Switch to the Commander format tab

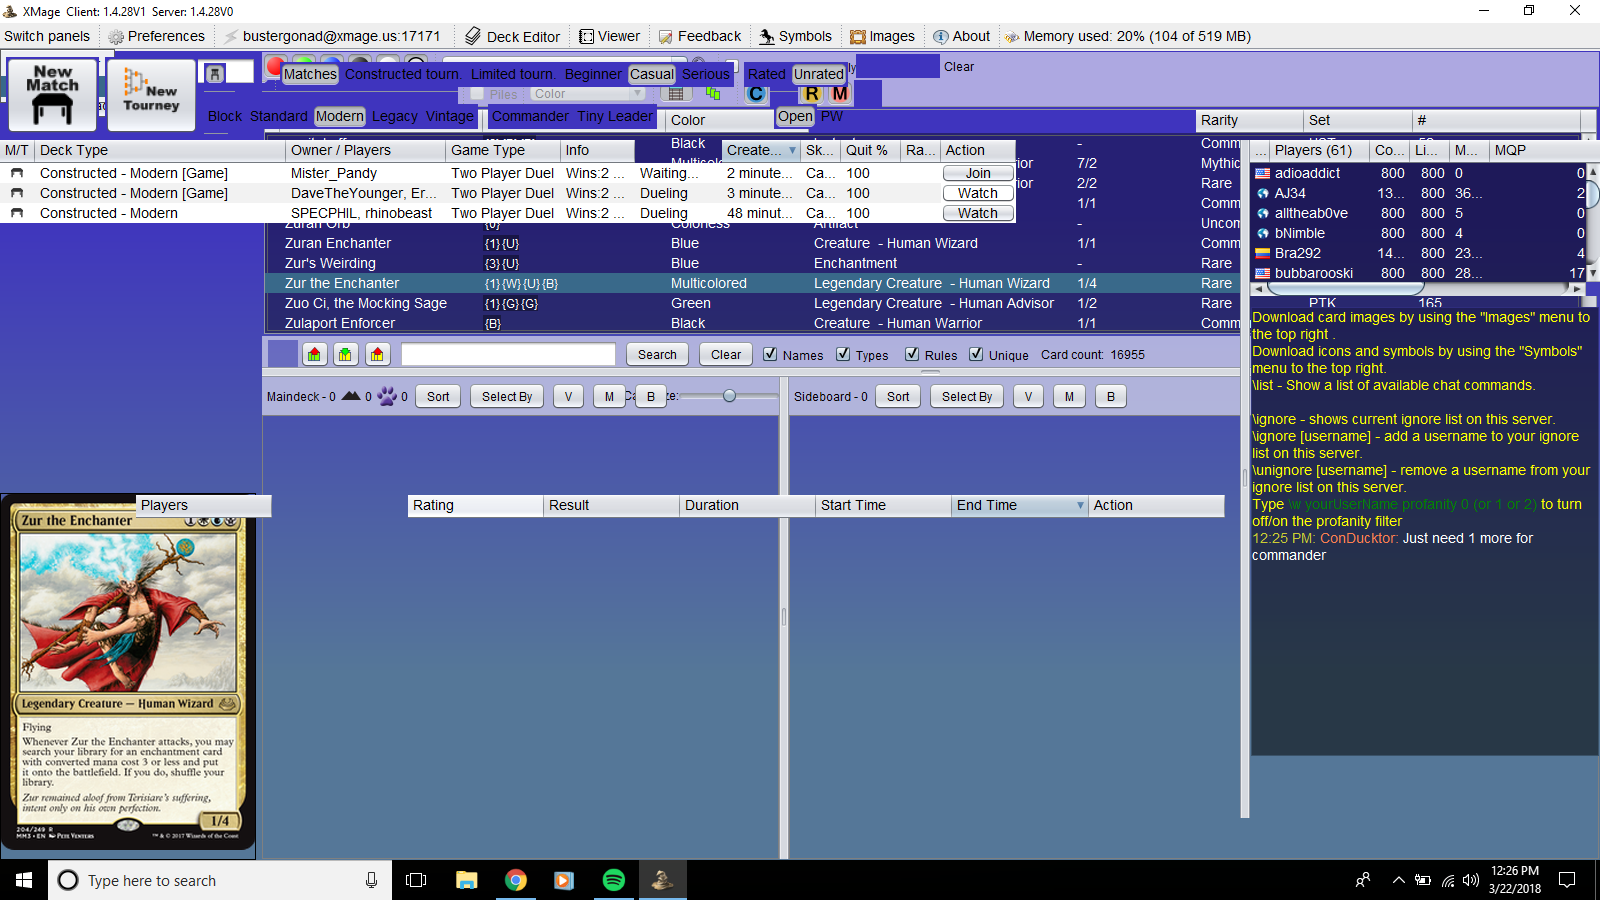coord(529,116)
